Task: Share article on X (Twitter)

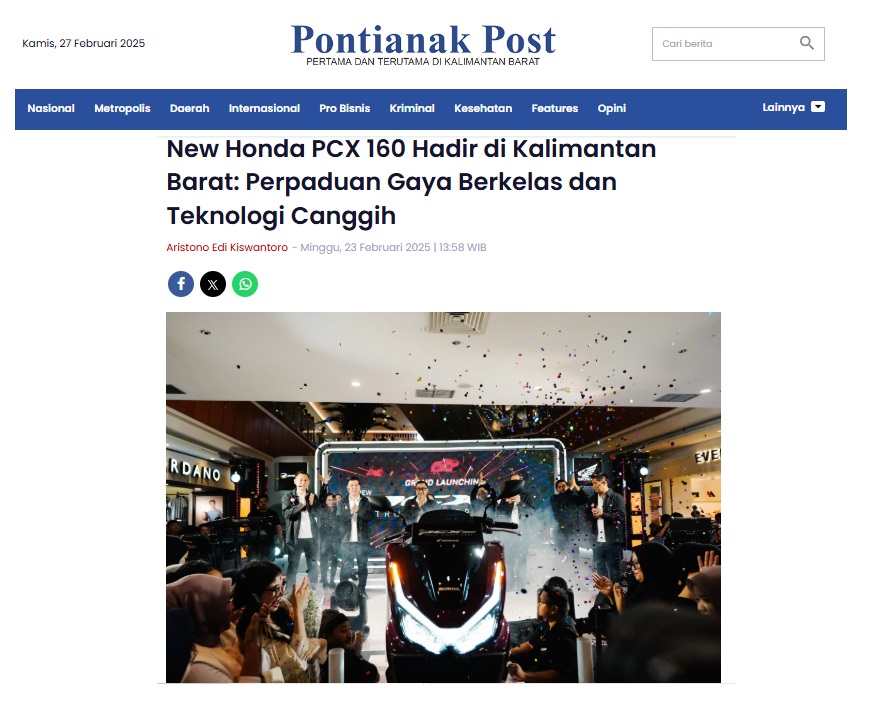Action: [x=213, y=284]
